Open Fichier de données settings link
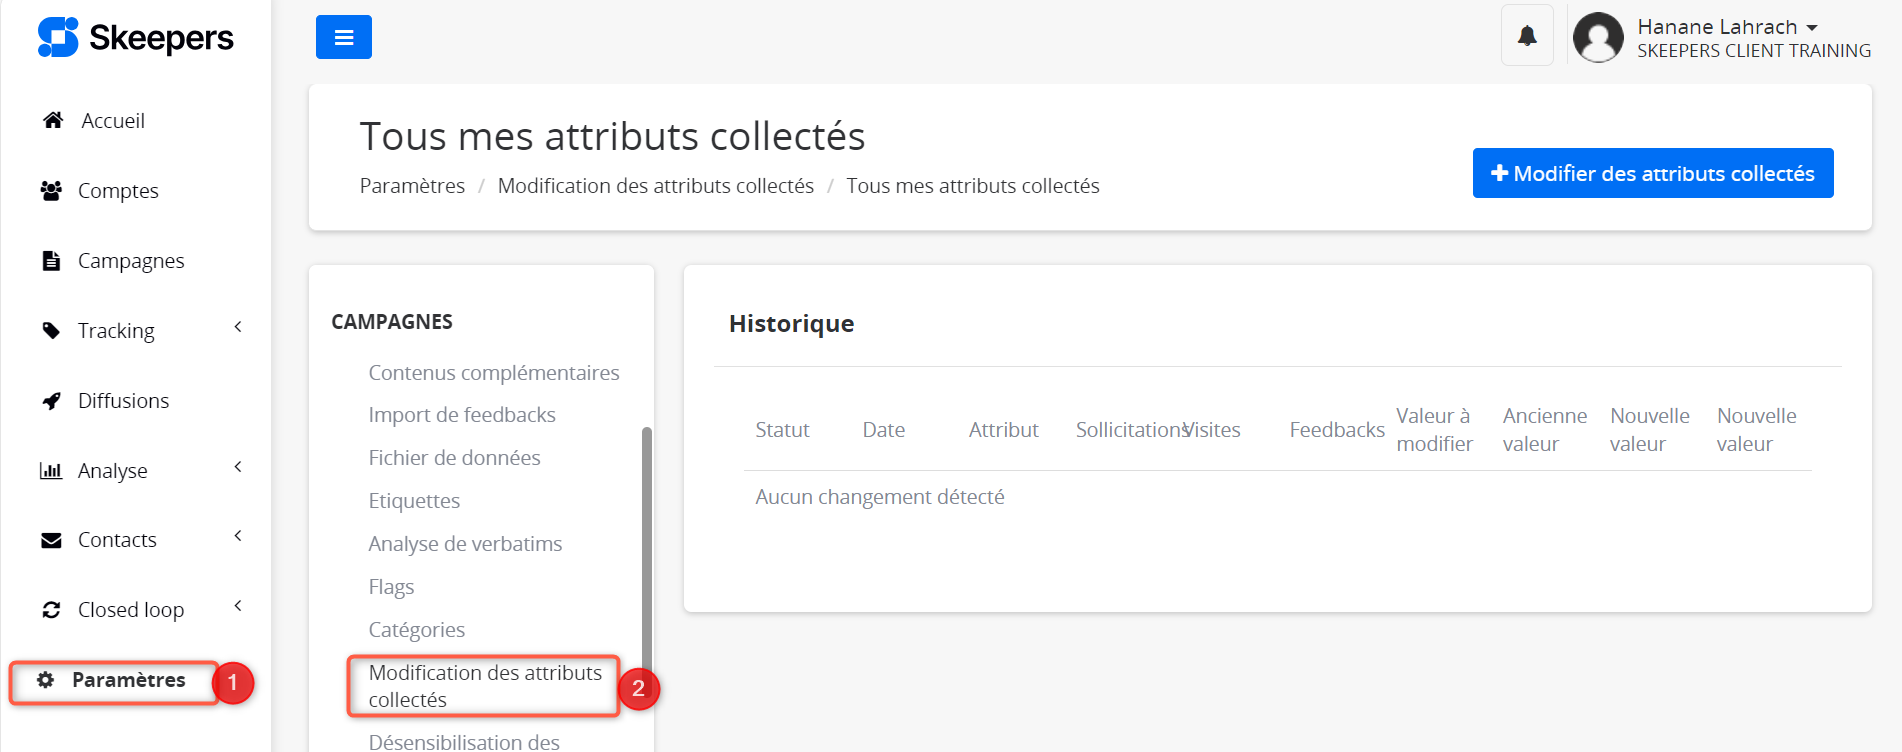The height and width of the screenshot is (752, 1902). tap(454, 458)
